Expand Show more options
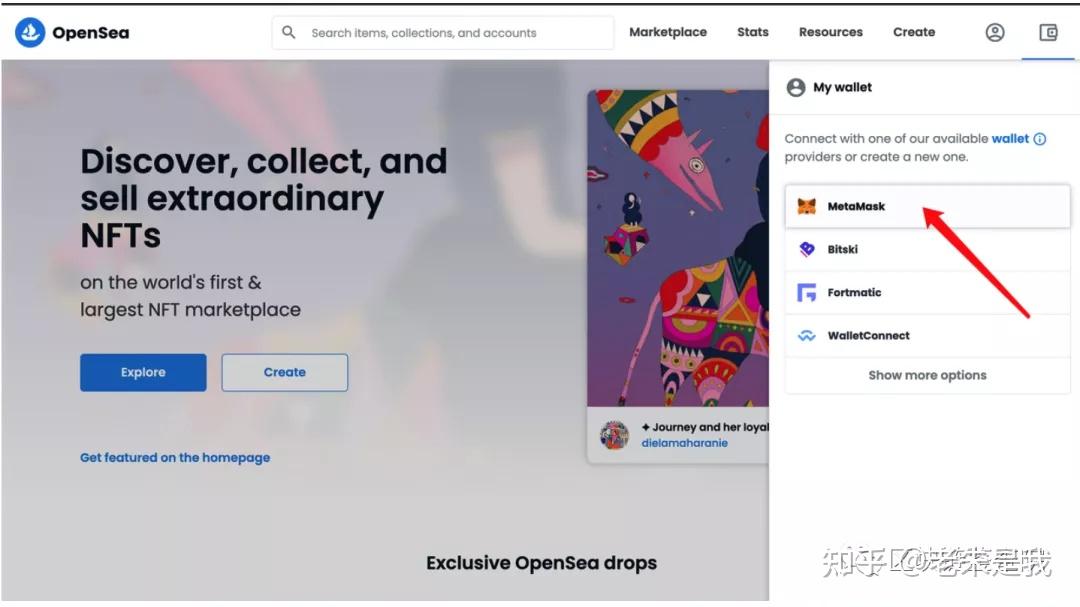 click(927, 375)
